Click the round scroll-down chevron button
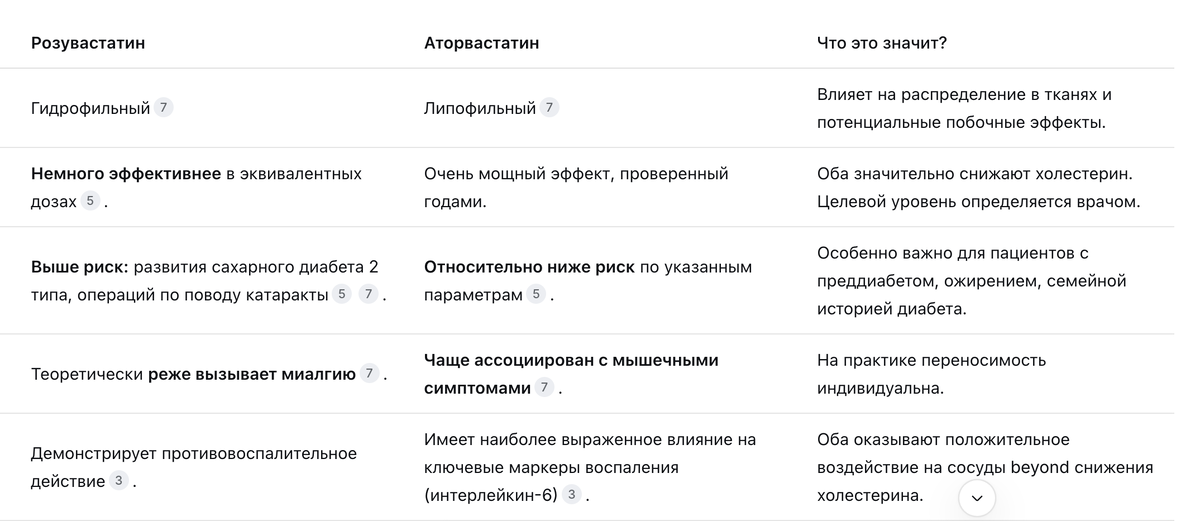1200x521 pixels. tap(977, 498)
